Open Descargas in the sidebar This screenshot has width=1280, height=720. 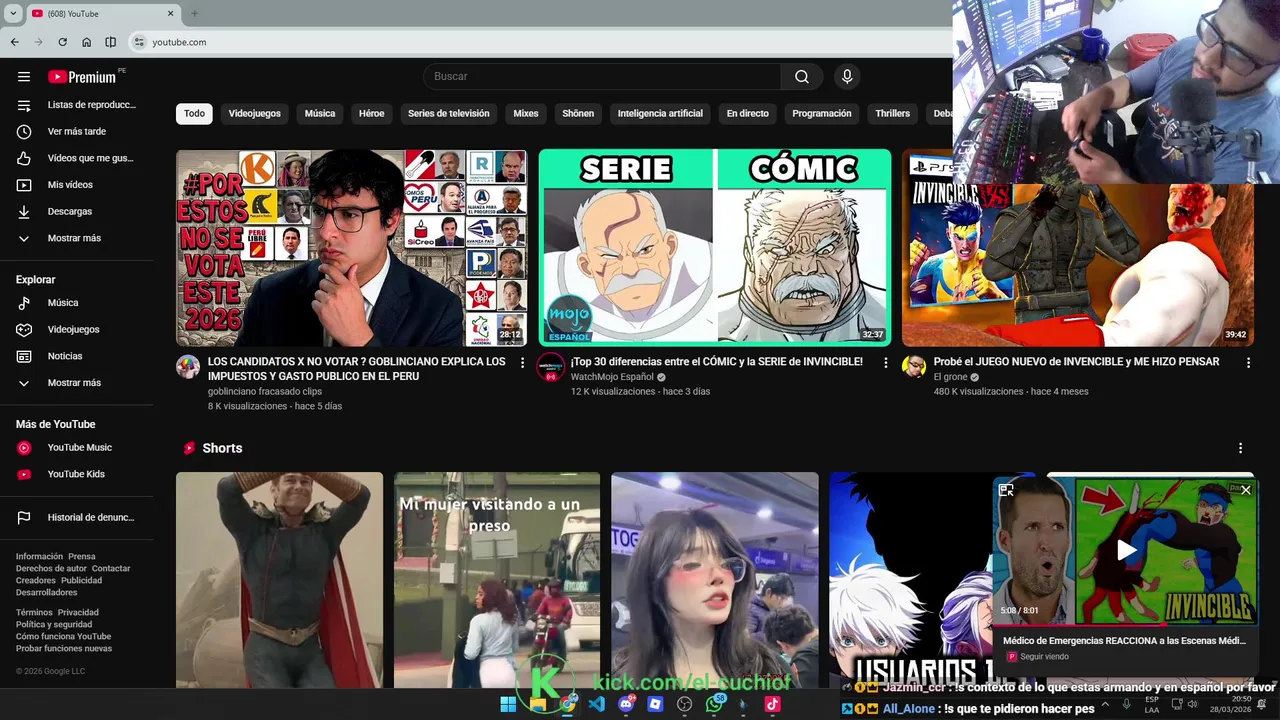pos(77,211)
